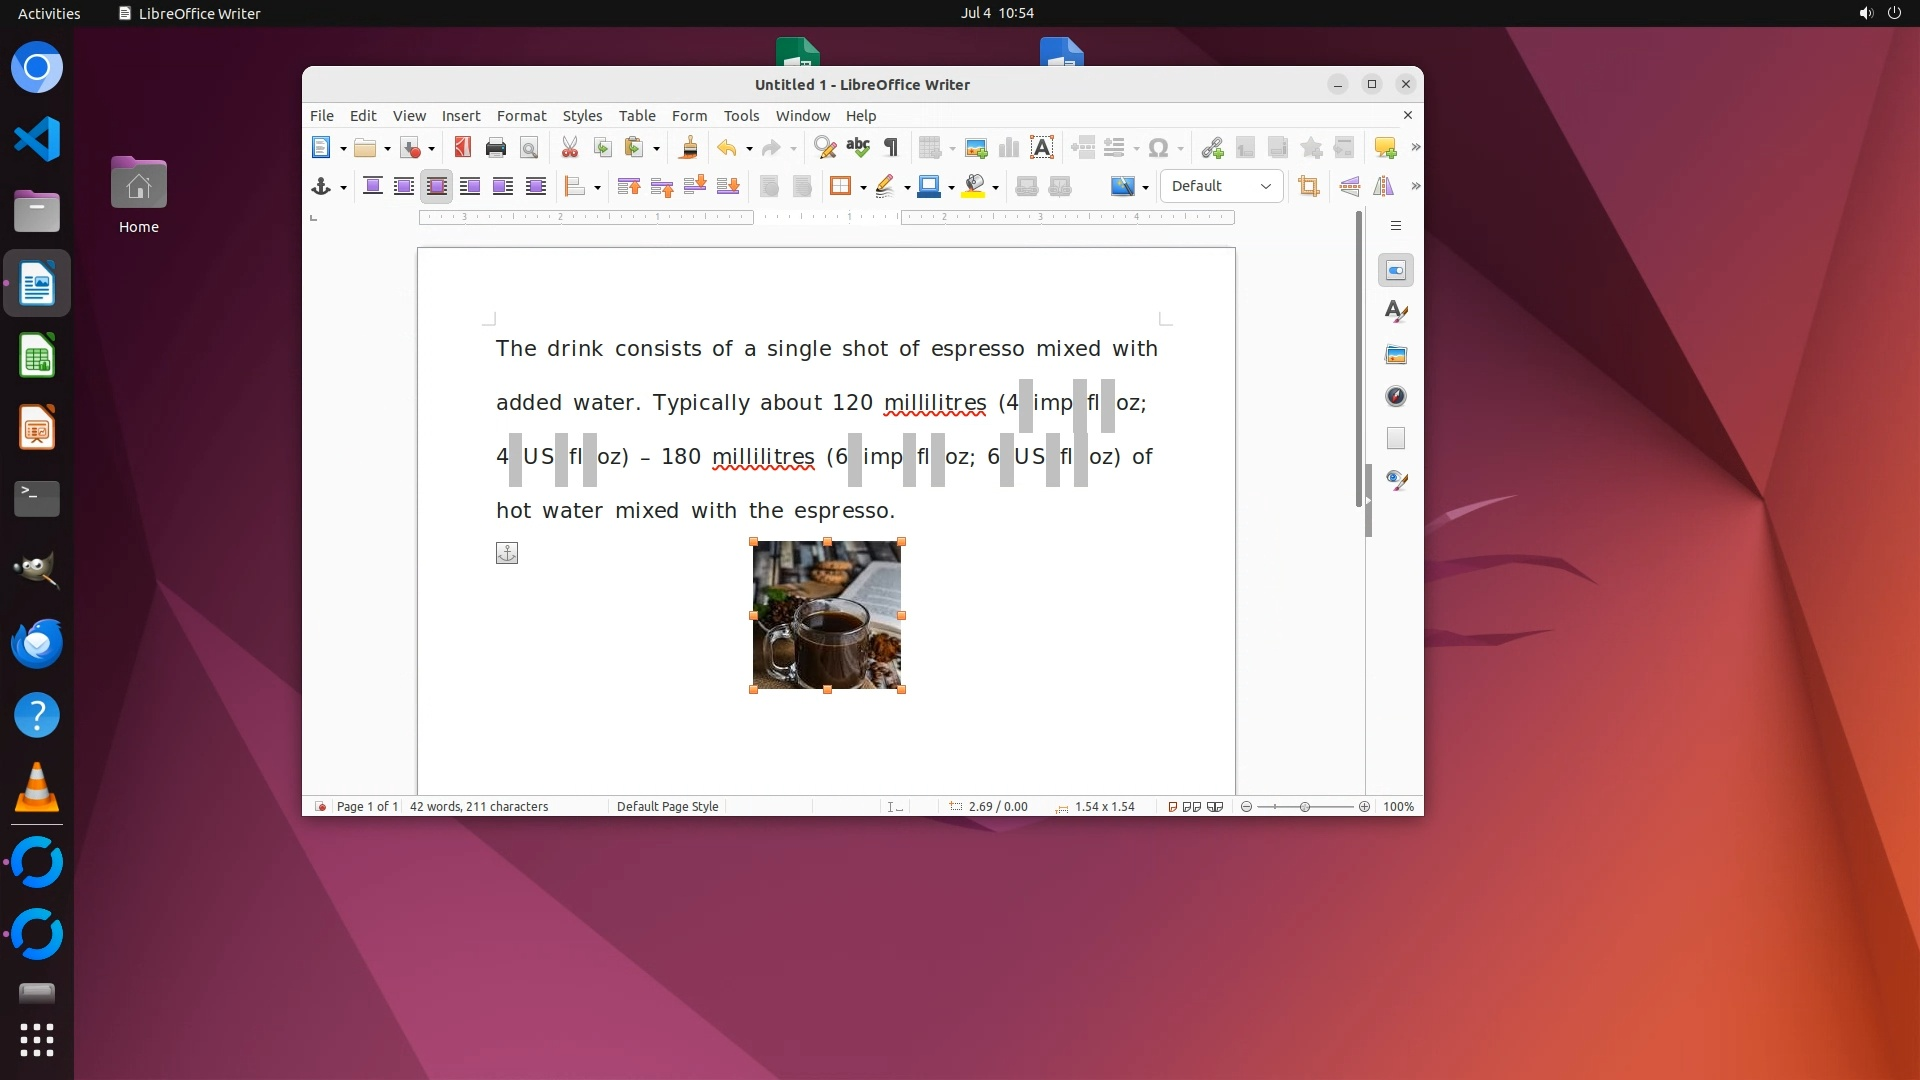Click the Export as PDF icon
Image resolution: width=1920 pixels, height=1080 pixels.
coord(462,148)
